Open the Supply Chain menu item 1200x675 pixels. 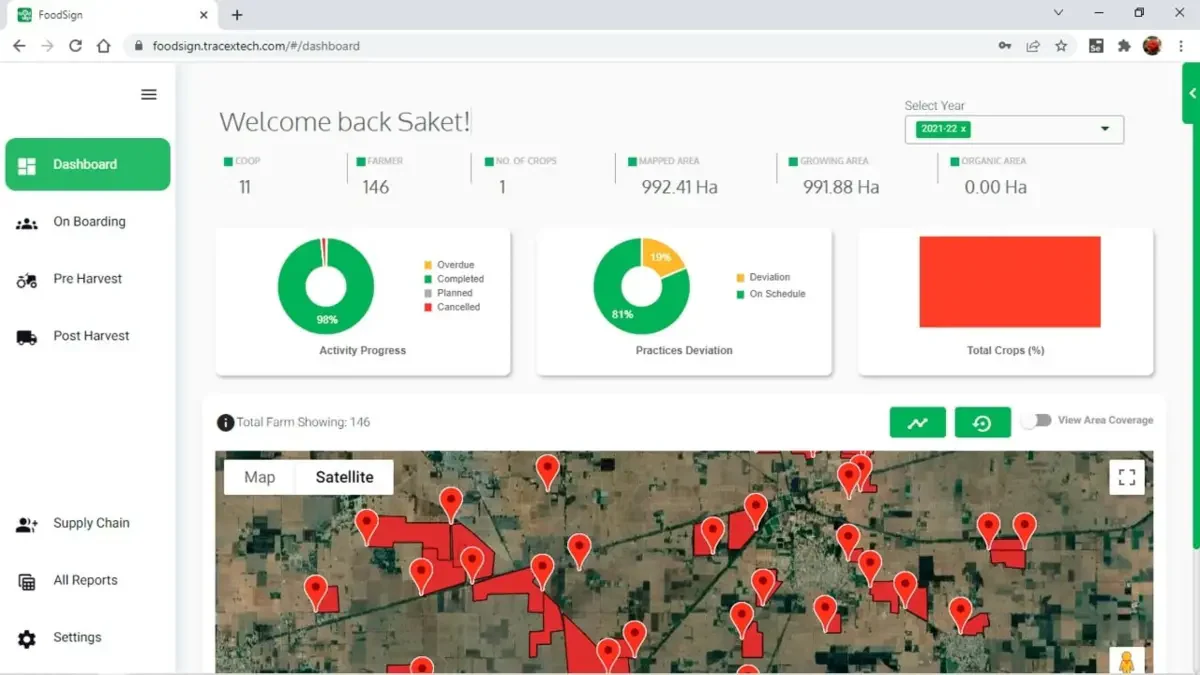[88, 523]
